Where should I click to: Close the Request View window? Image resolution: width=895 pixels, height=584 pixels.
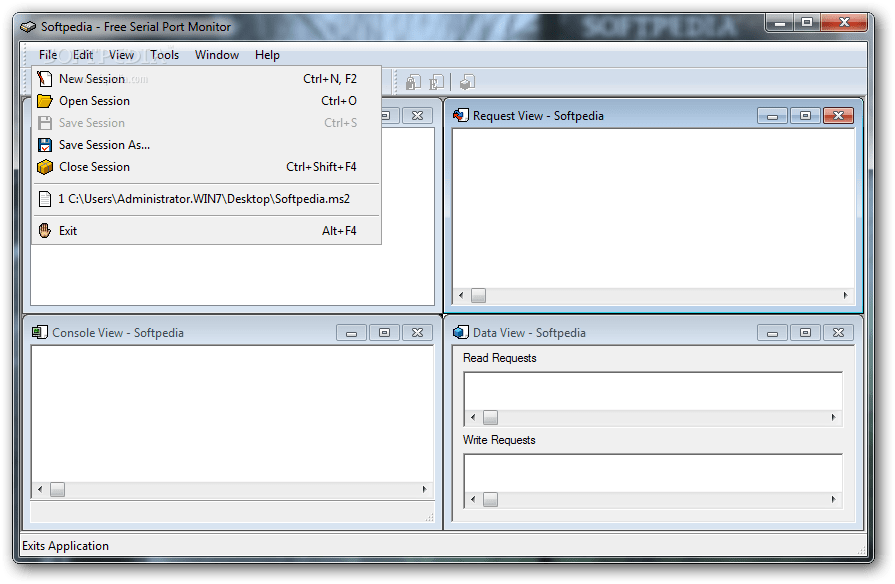pos(838,116)
